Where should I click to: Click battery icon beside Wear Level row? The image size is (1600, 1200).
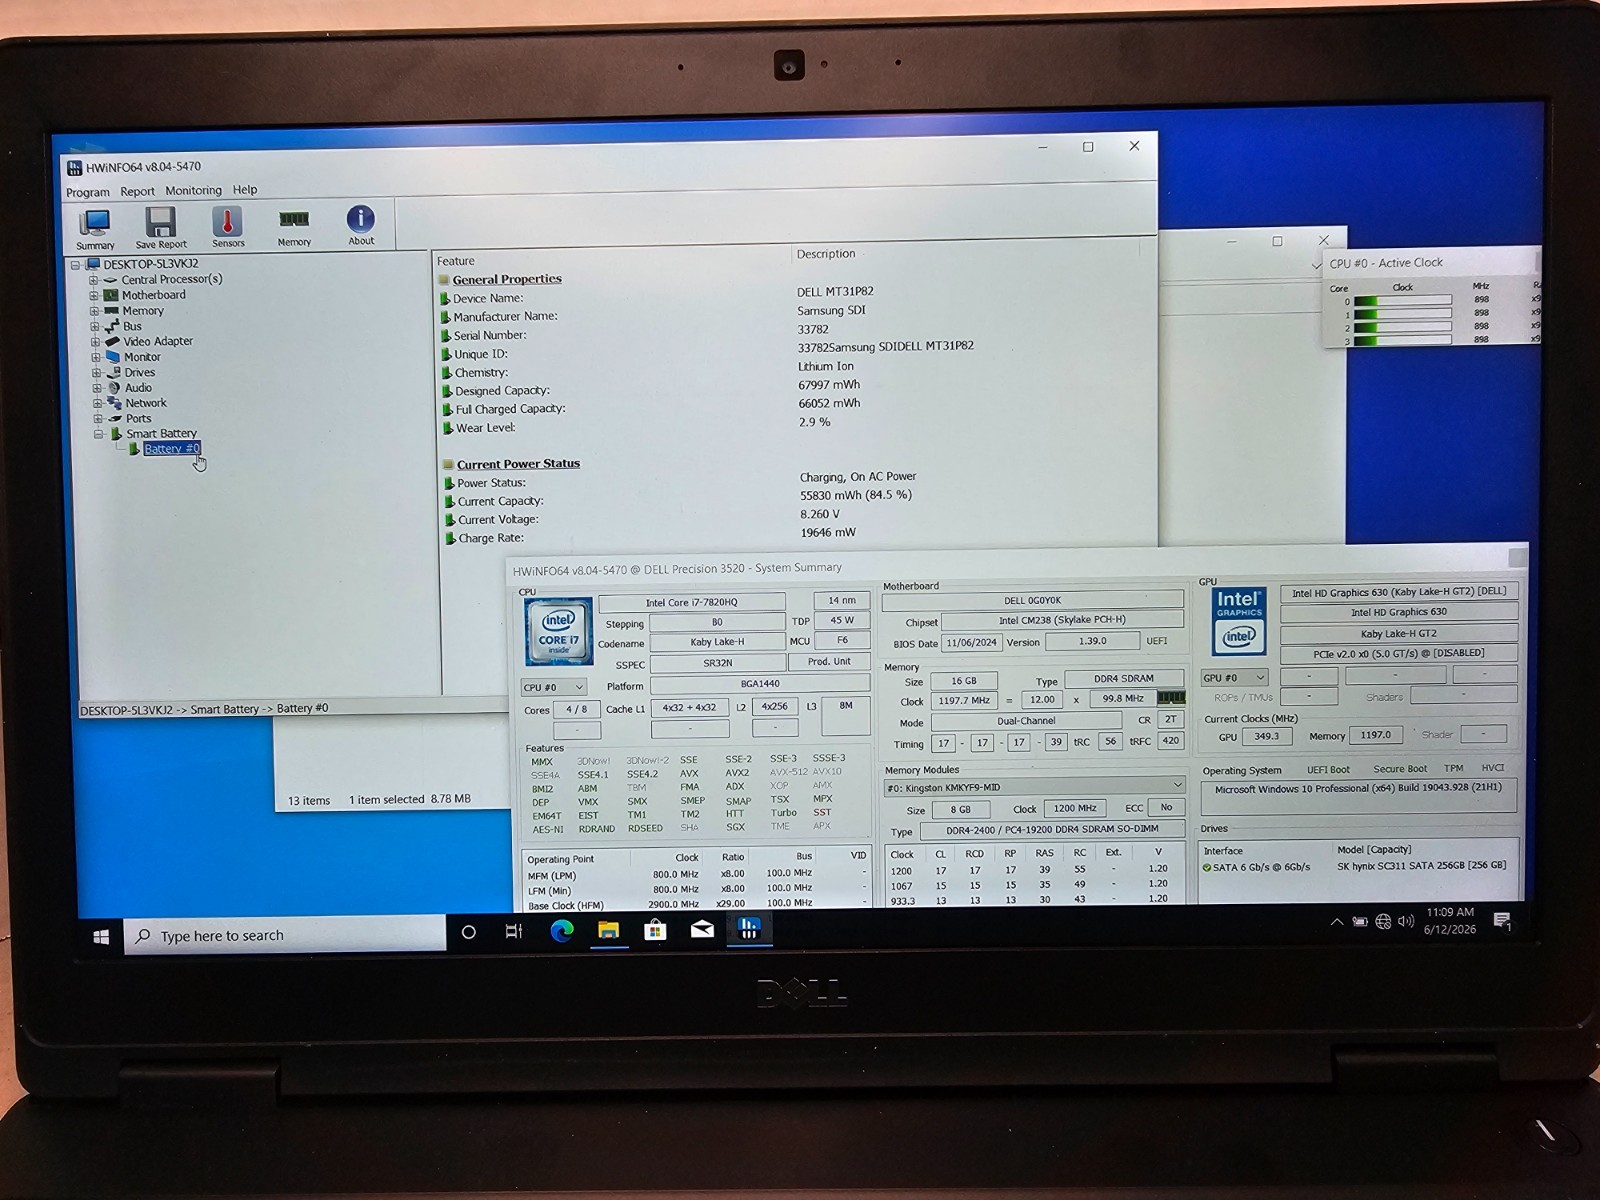point(448,428)
